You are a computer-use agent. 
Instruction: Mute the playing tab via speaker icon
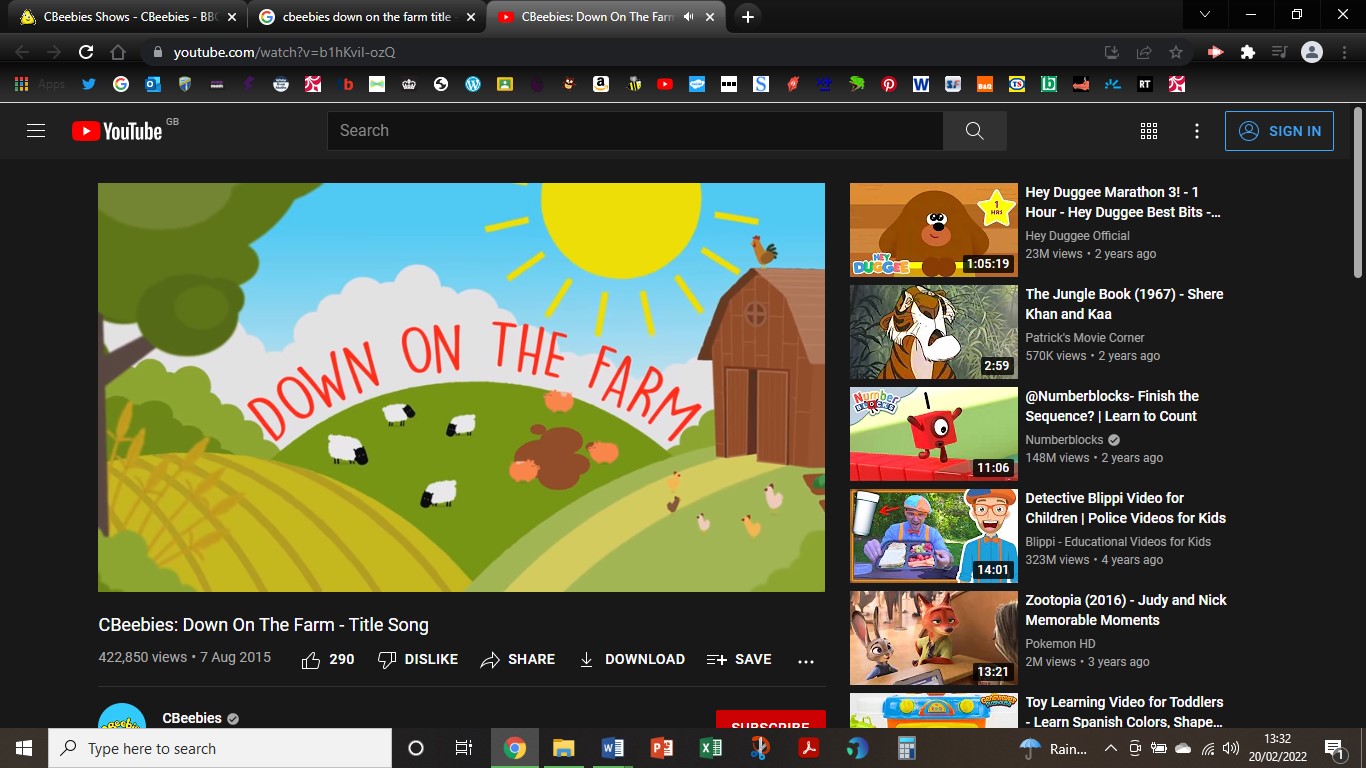[x=688, y=17]
